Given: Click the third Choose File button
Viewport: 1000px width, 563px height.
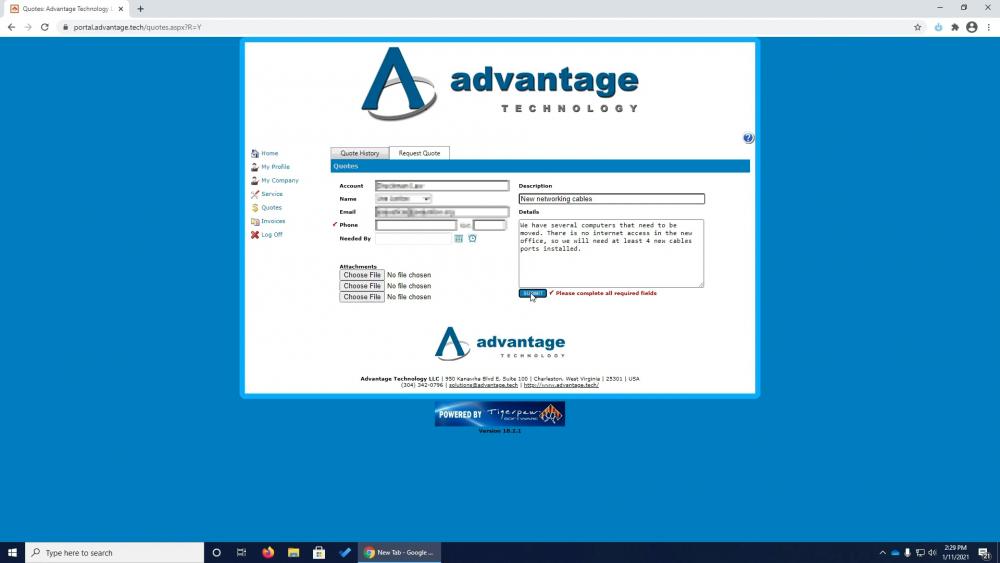Looking at the screenshot, I should coord(362,296).
